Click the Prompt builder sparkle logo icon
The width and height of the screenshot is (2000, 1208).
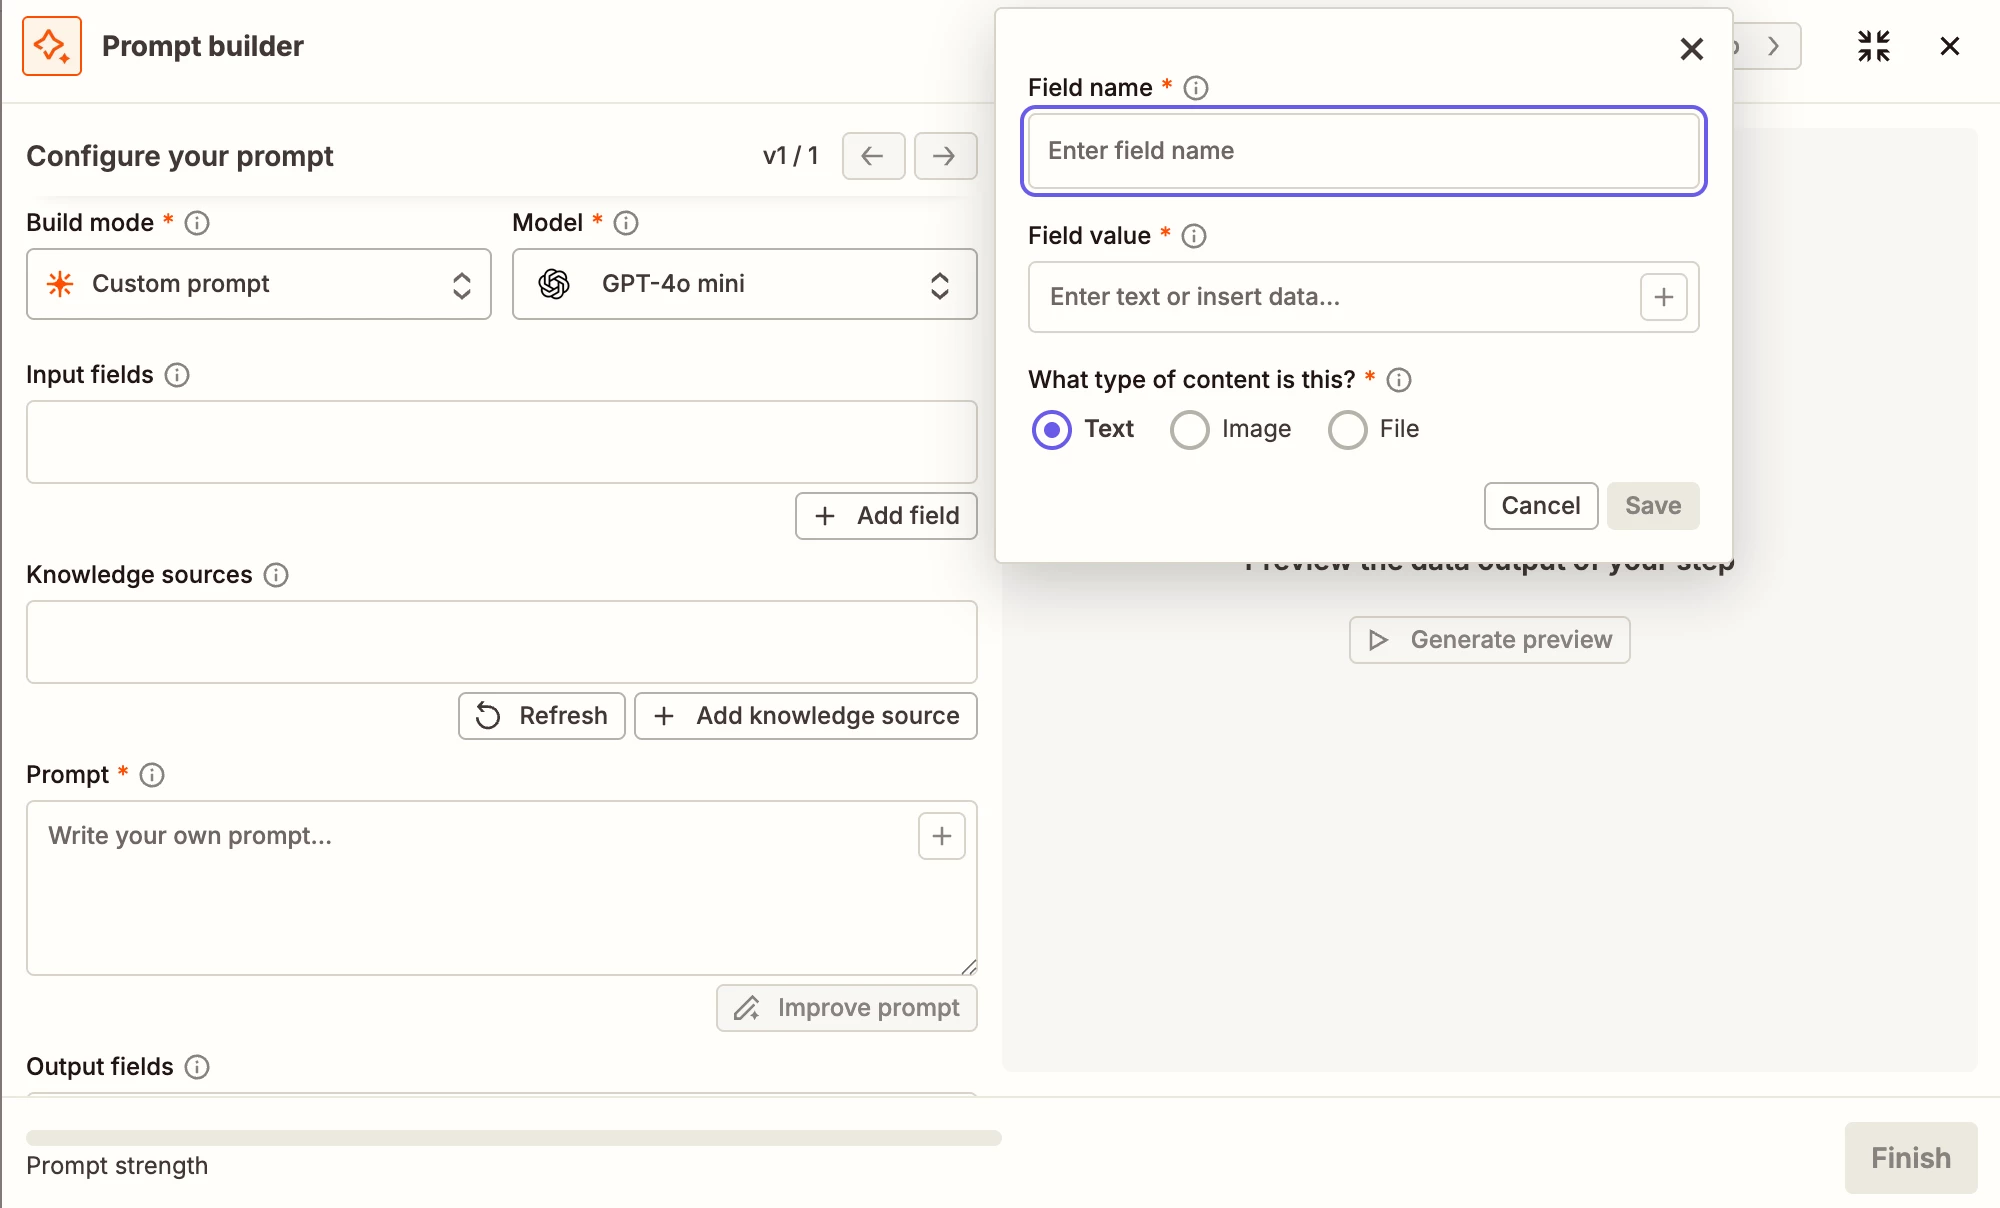pos(52,46)
